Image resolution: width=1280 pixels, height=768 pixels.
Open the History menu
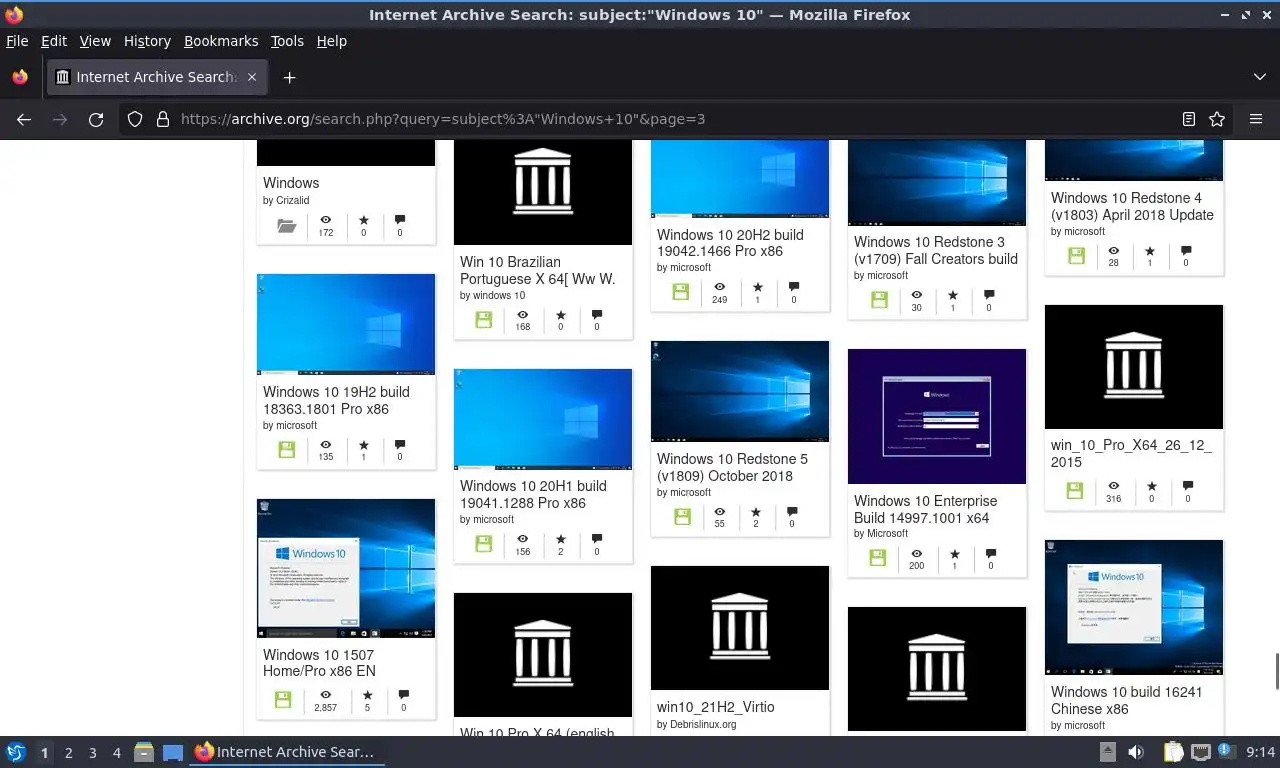point(147,41)
